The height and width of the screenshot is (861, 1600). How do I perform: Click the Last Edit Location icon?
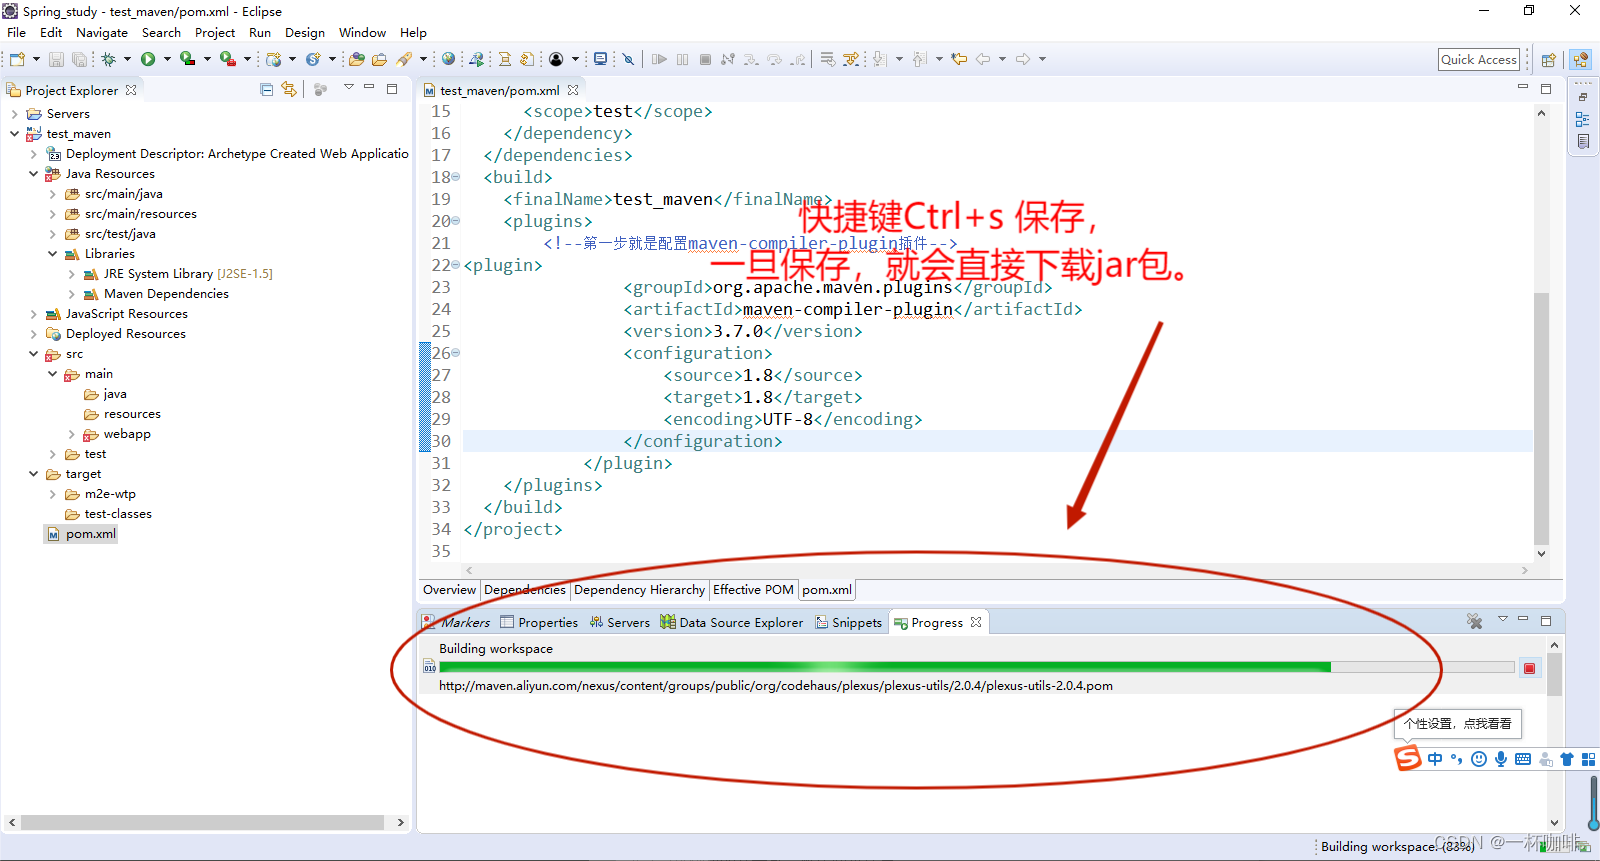pyautogui.click(x=959, y=59)
